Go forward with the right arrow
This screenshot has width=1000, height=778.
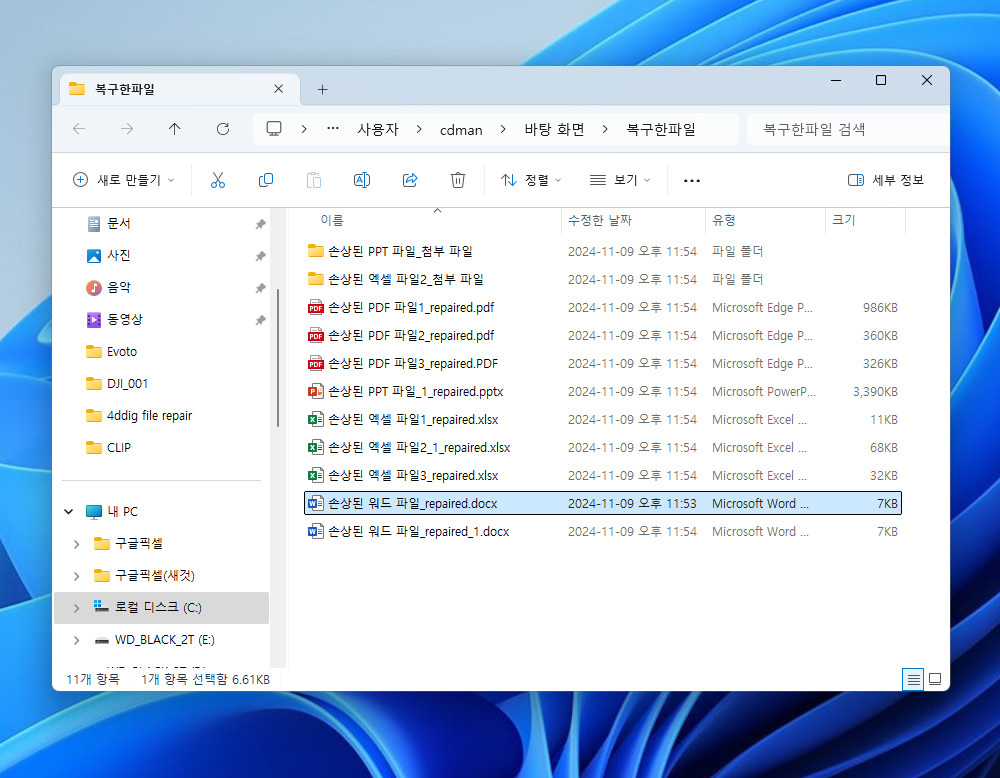(127, 129)
